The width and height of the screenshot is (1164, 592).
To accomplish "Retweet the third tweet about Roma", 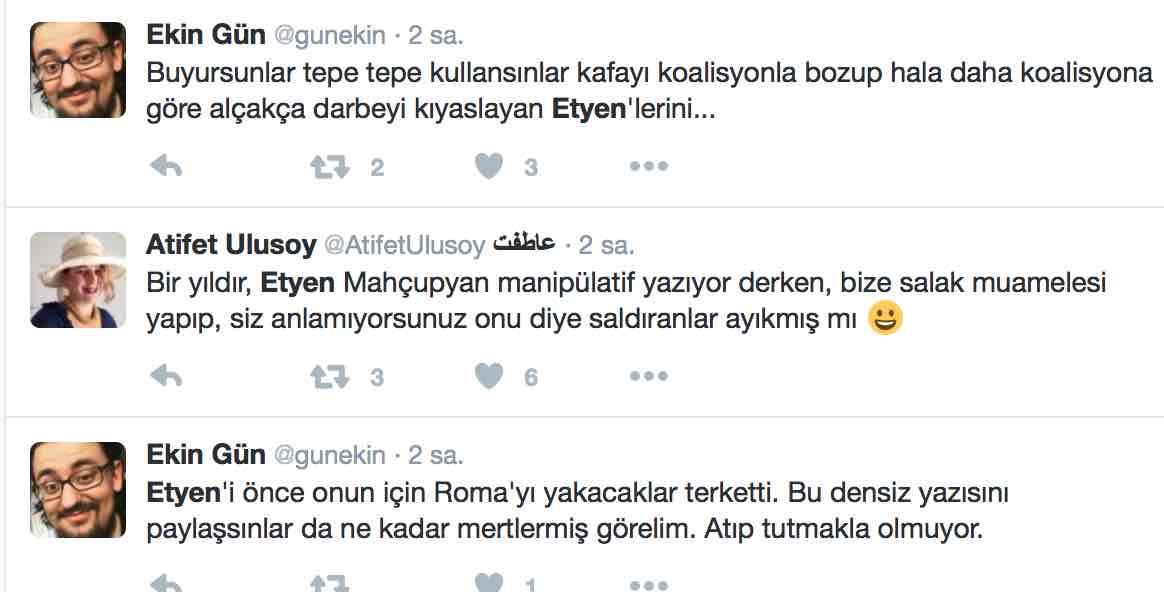I will point(328,583).
